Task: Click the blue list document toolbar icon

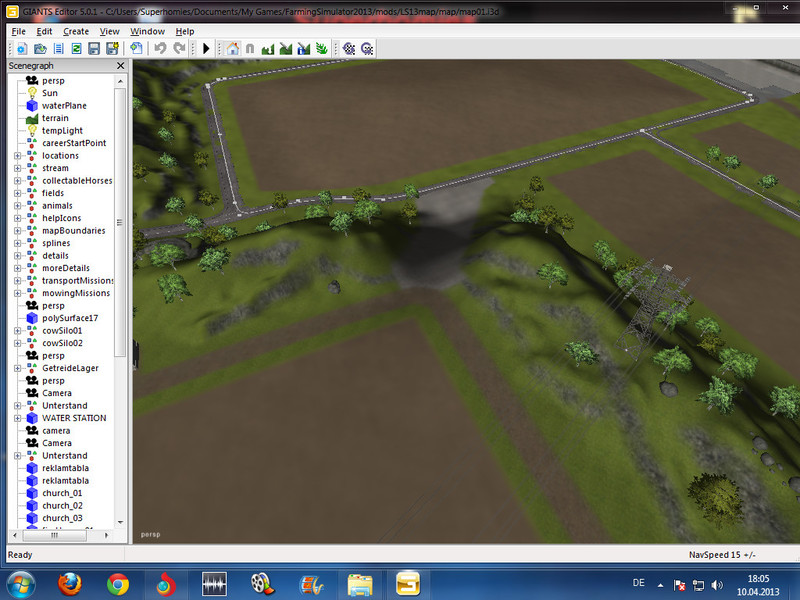Action: coord(59,49)
